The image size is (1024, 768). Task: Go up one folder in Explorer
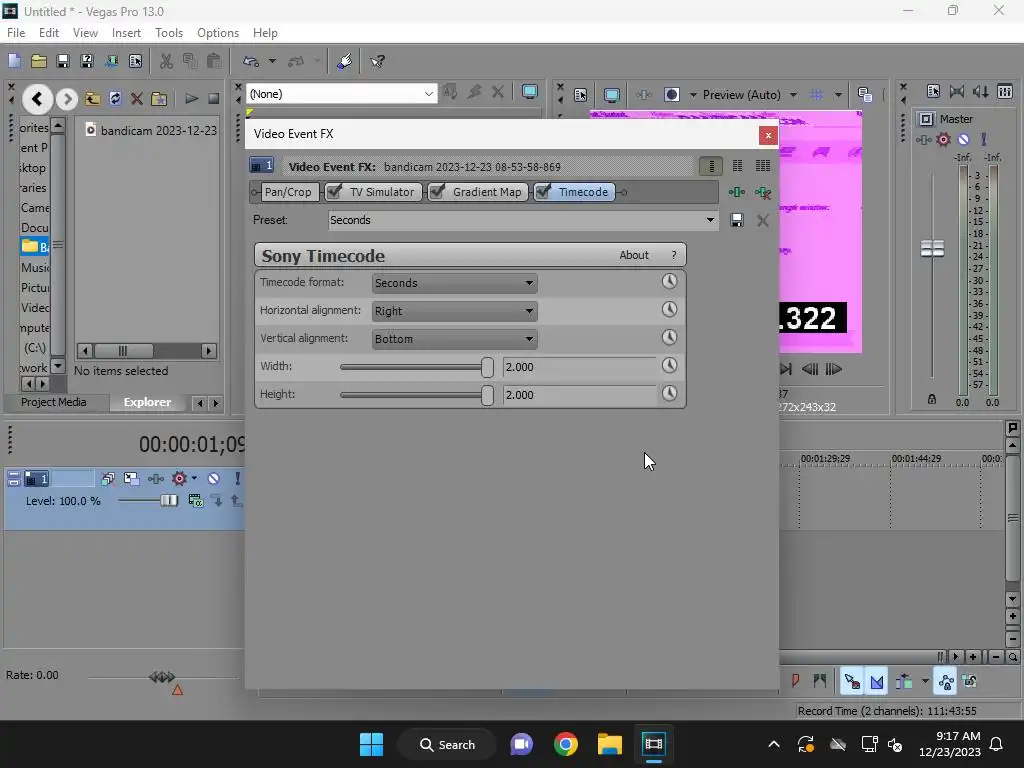(93, 99)
